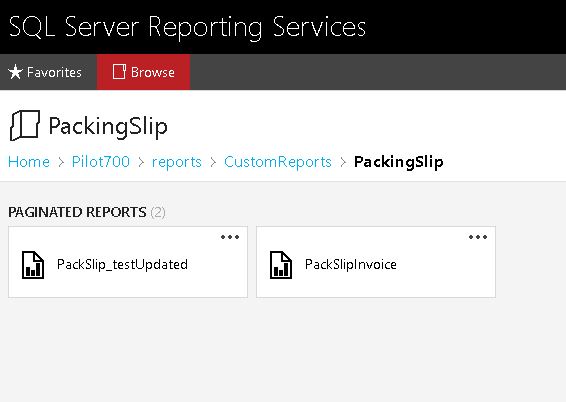This screenshot has height=402, width=566.
Task: Open the PackSlipInvoice report
Action: coord(376,262)
